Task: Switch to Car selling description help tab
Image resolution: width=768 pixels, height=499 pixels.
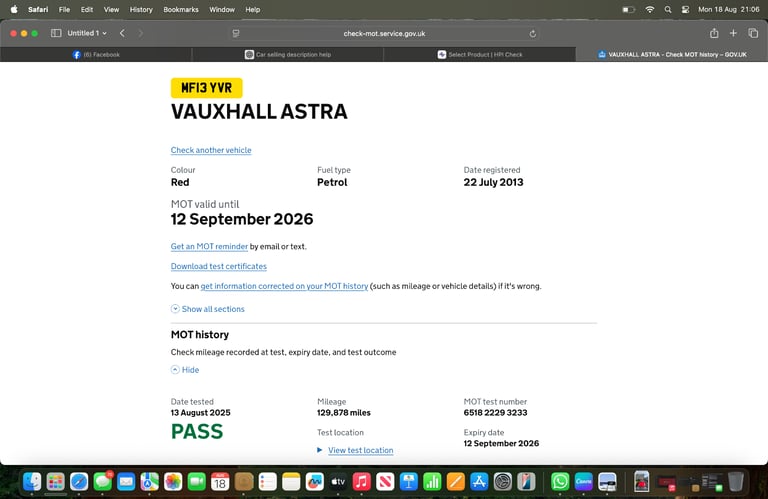Action: [x=288, y=54]
